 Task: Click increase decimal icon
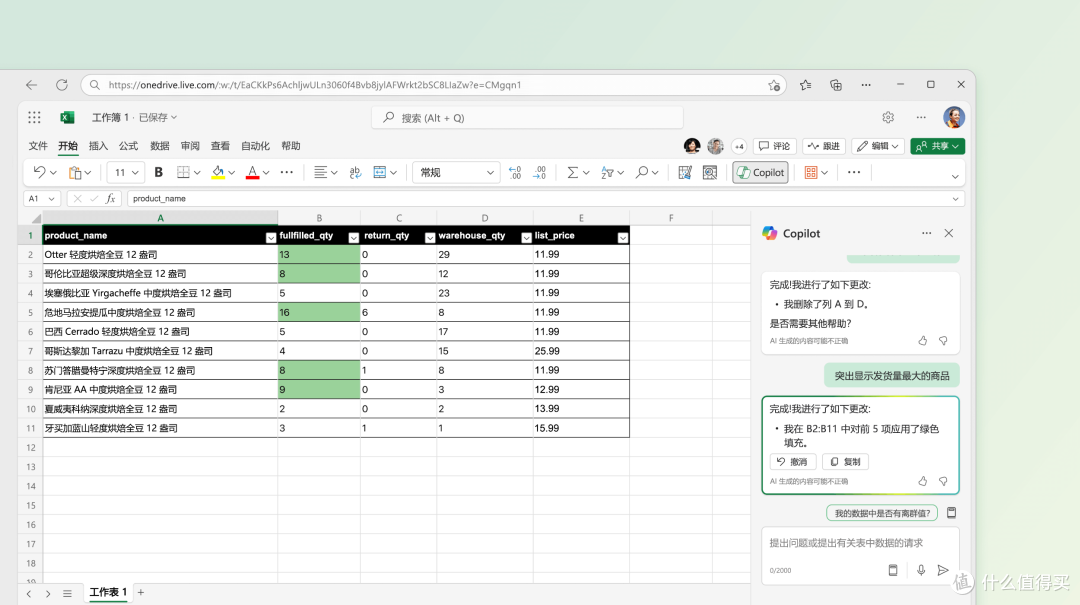[x=515, y=172]
